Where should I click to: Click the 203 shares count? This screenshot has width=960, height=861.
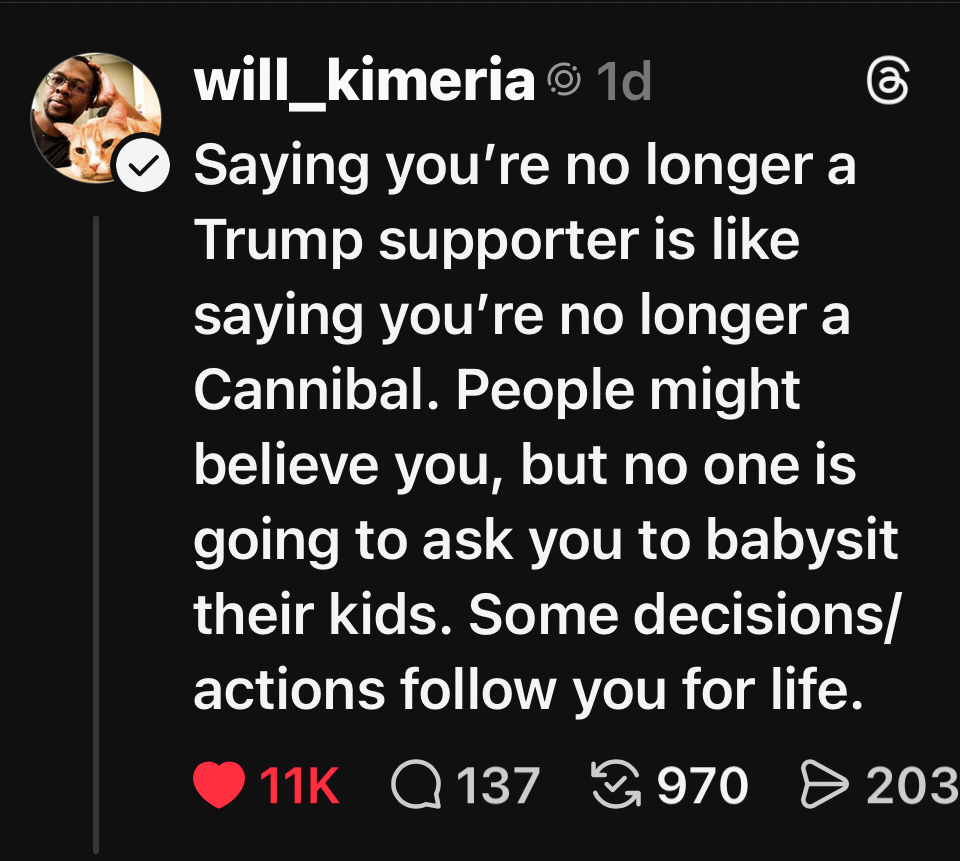click(x=911, y=785)
